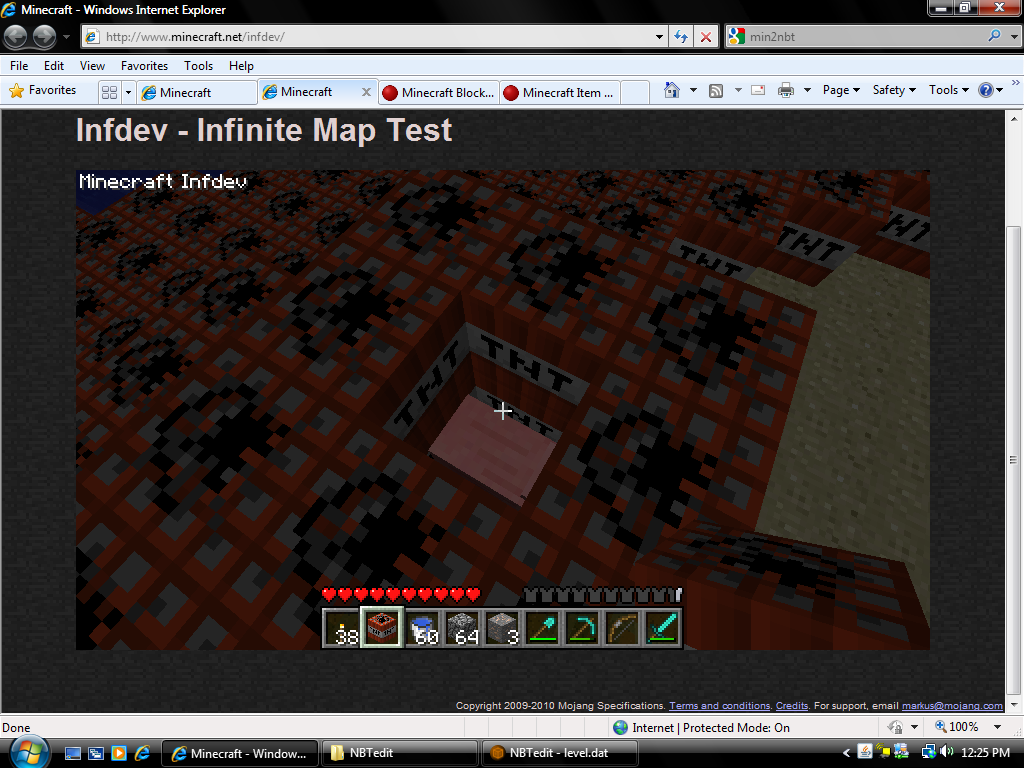Open the Terms and conditions link
1024x768 pixels.
click(x=720, y=705)
